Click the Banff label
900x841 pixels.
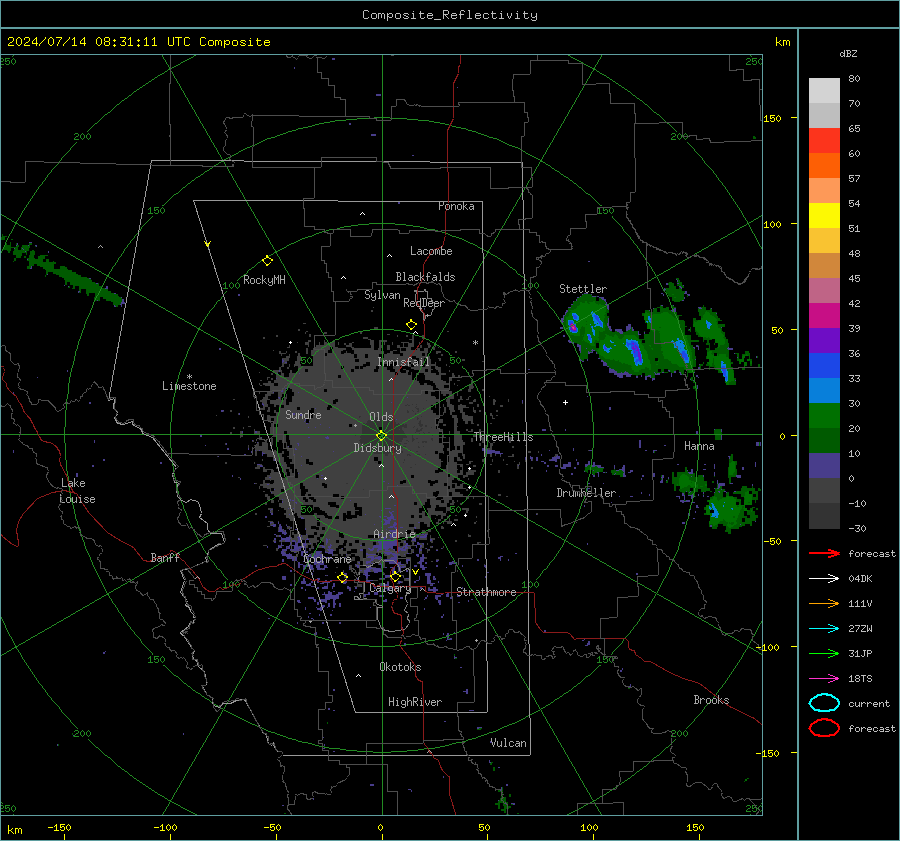[165, 557]
